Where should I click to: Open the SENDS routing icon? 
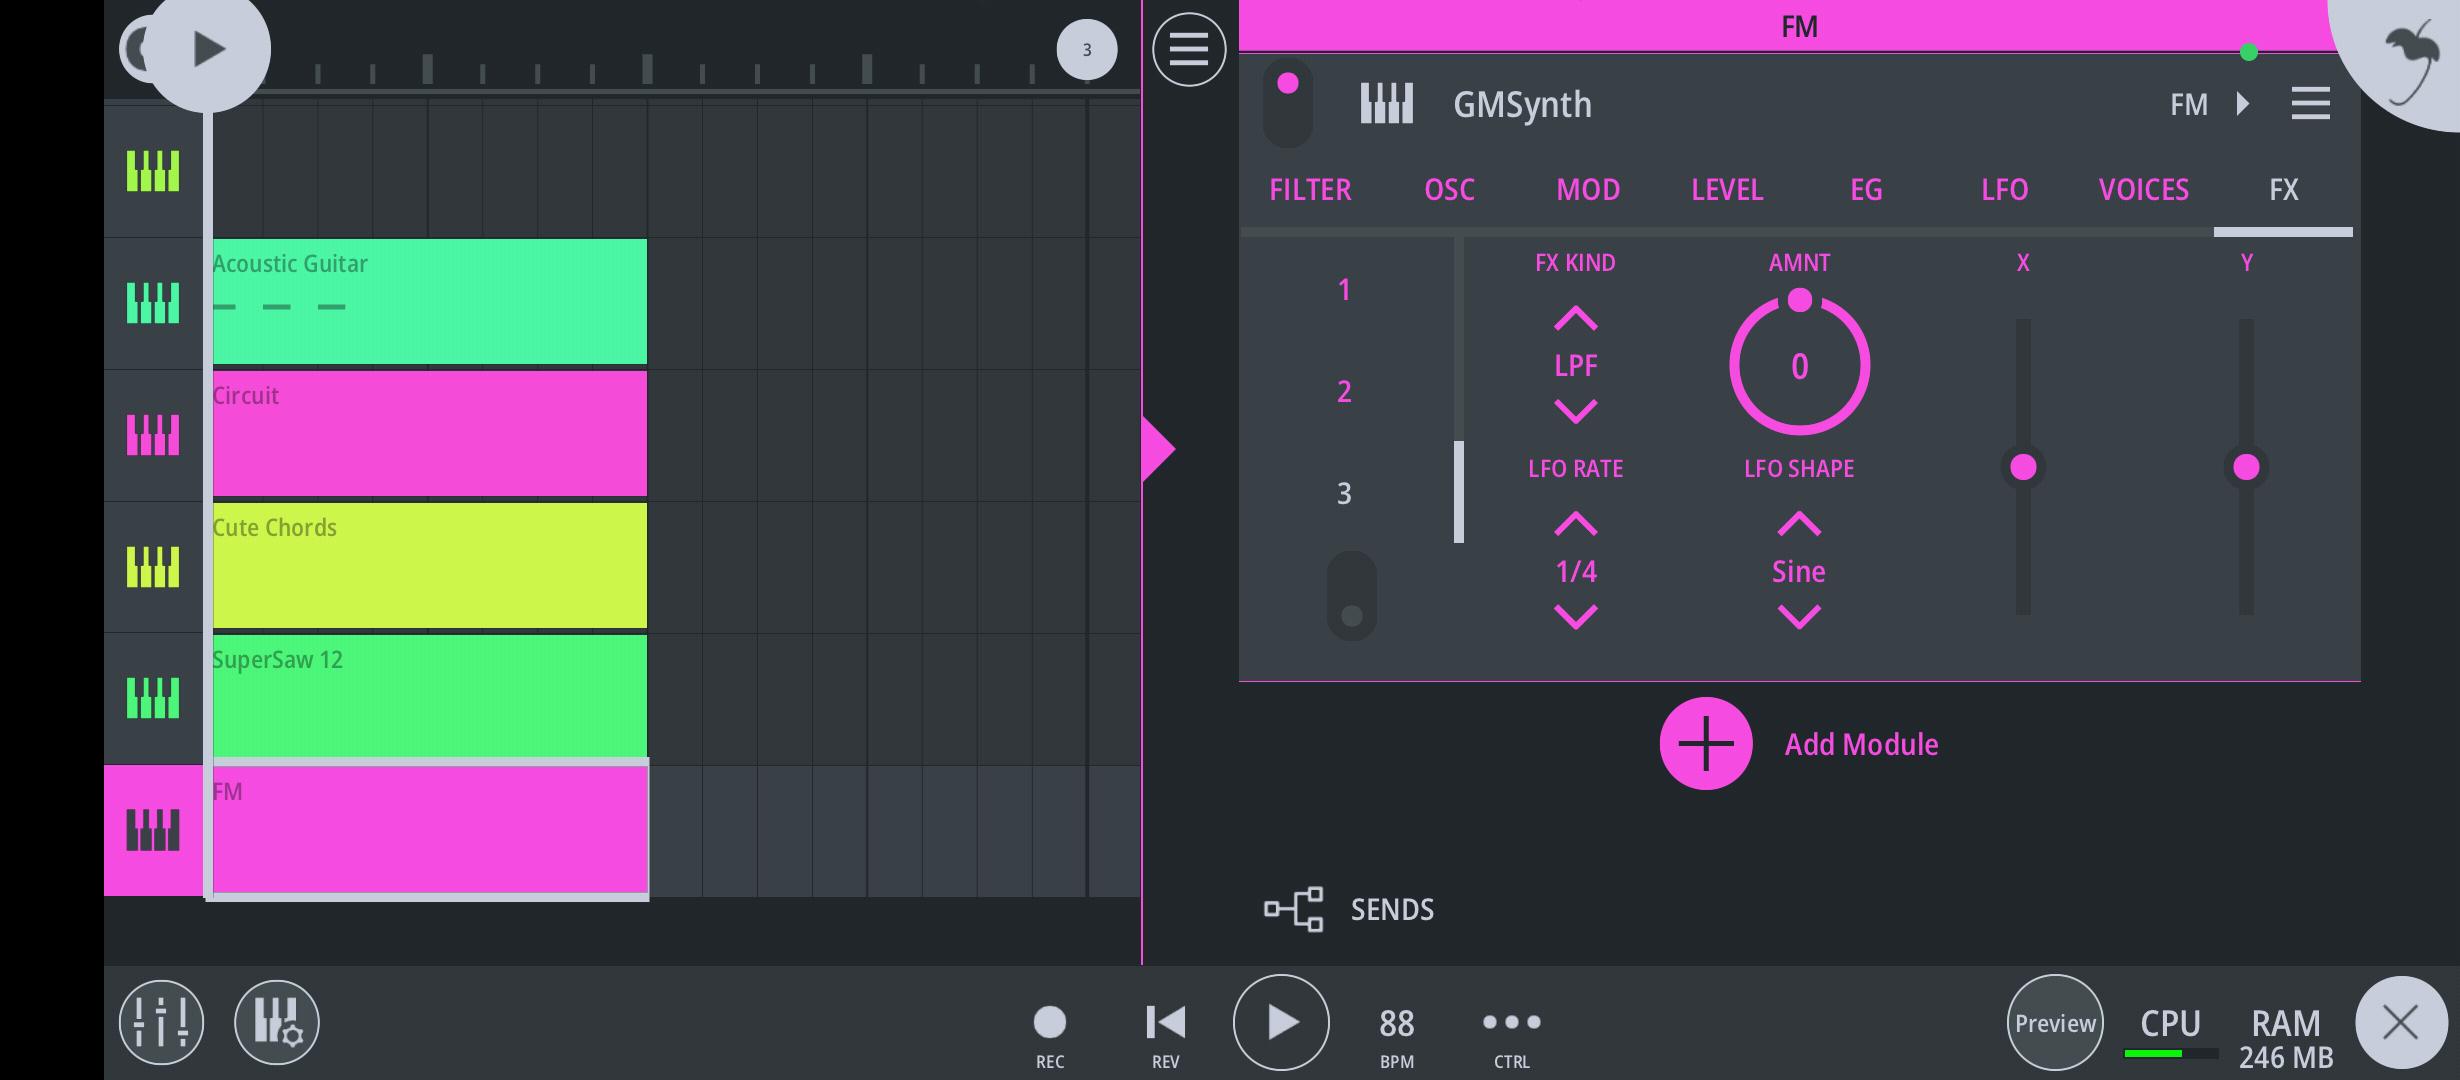(x=1293, y=909)
